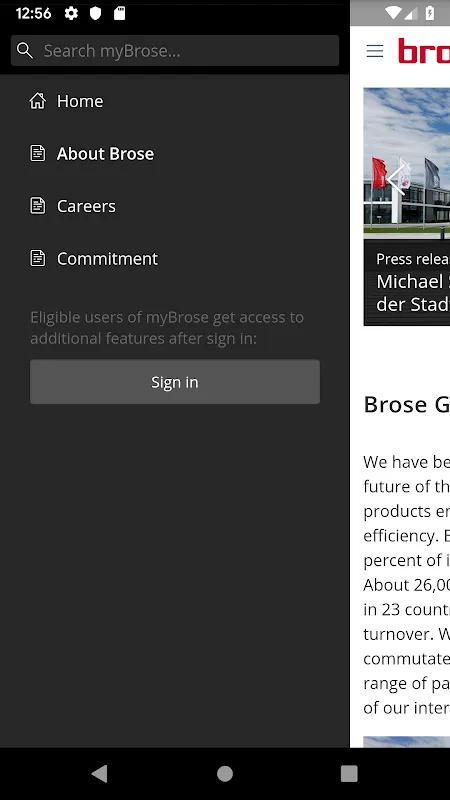
Task: Toggle the hamburger menu icon
Action: [375, 51]
